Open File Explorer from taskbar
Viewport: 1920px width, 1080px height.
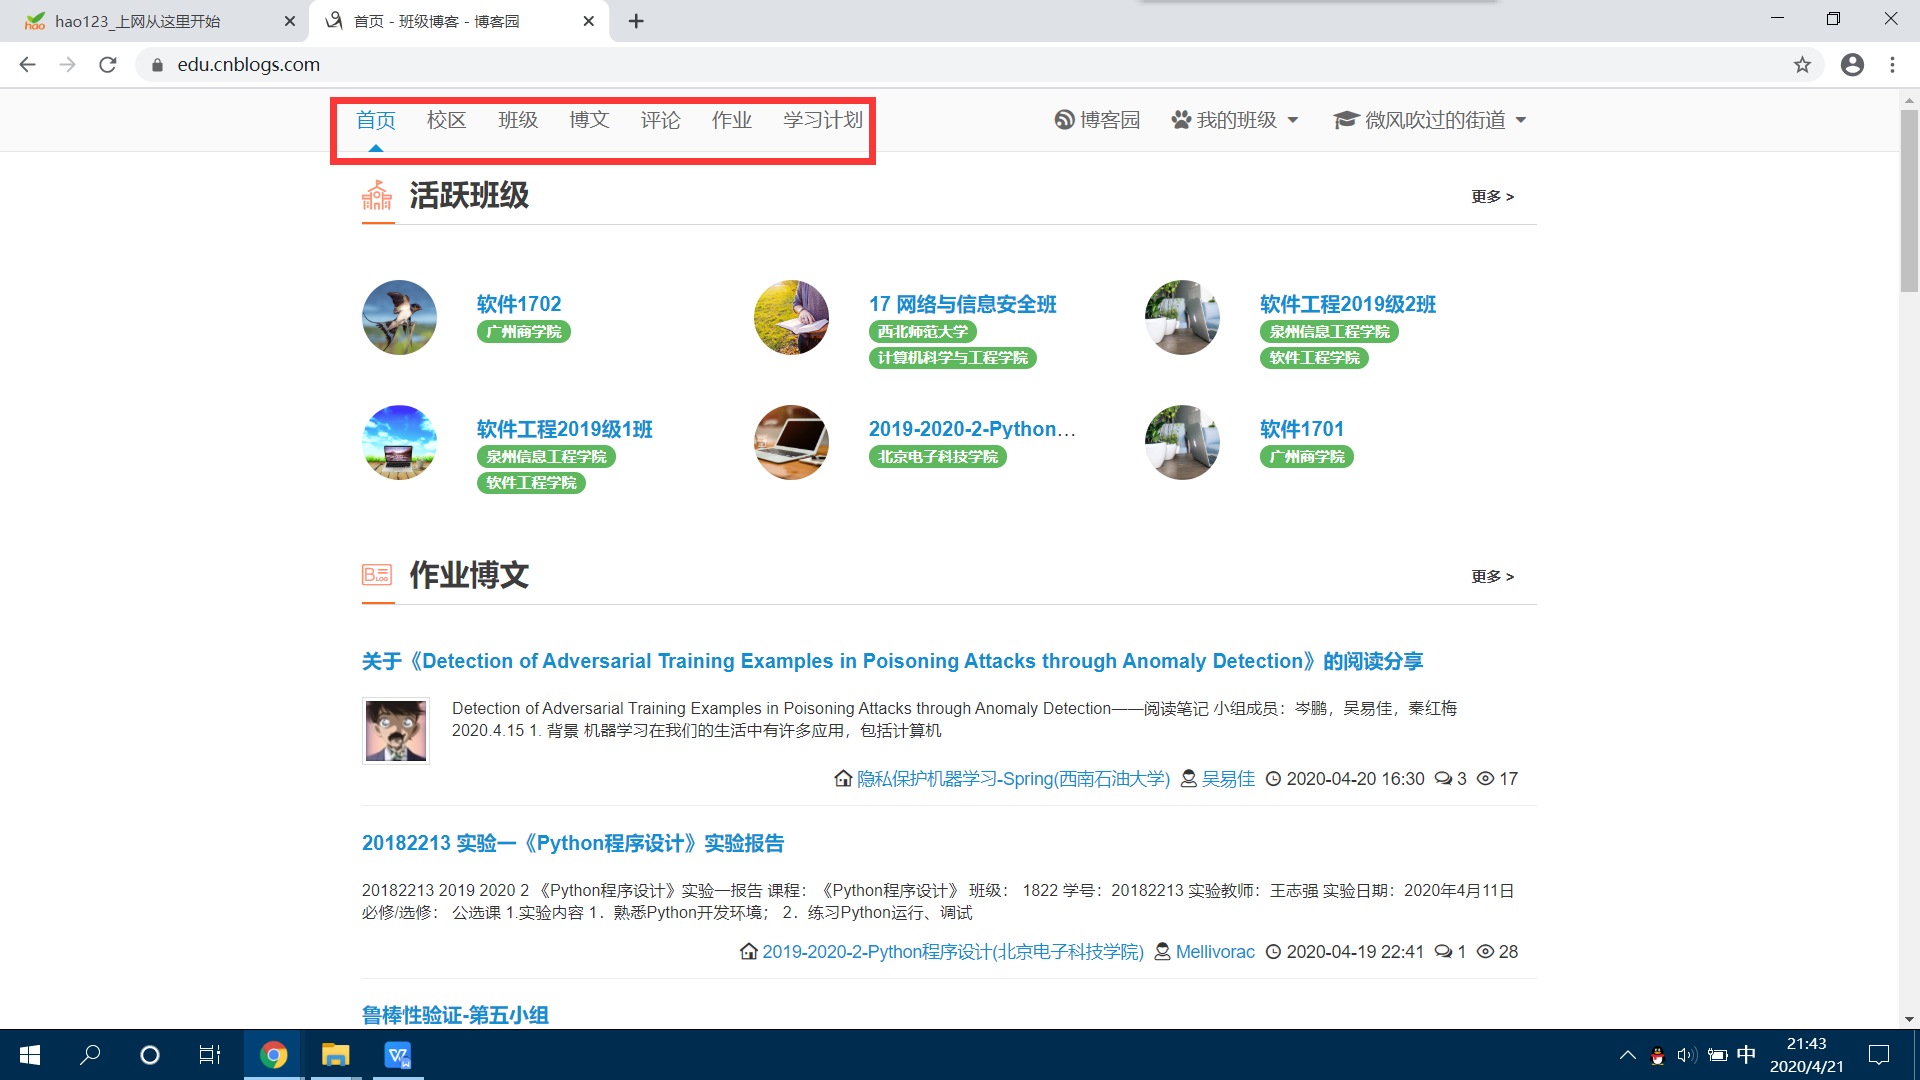(x=335, y=1055)
